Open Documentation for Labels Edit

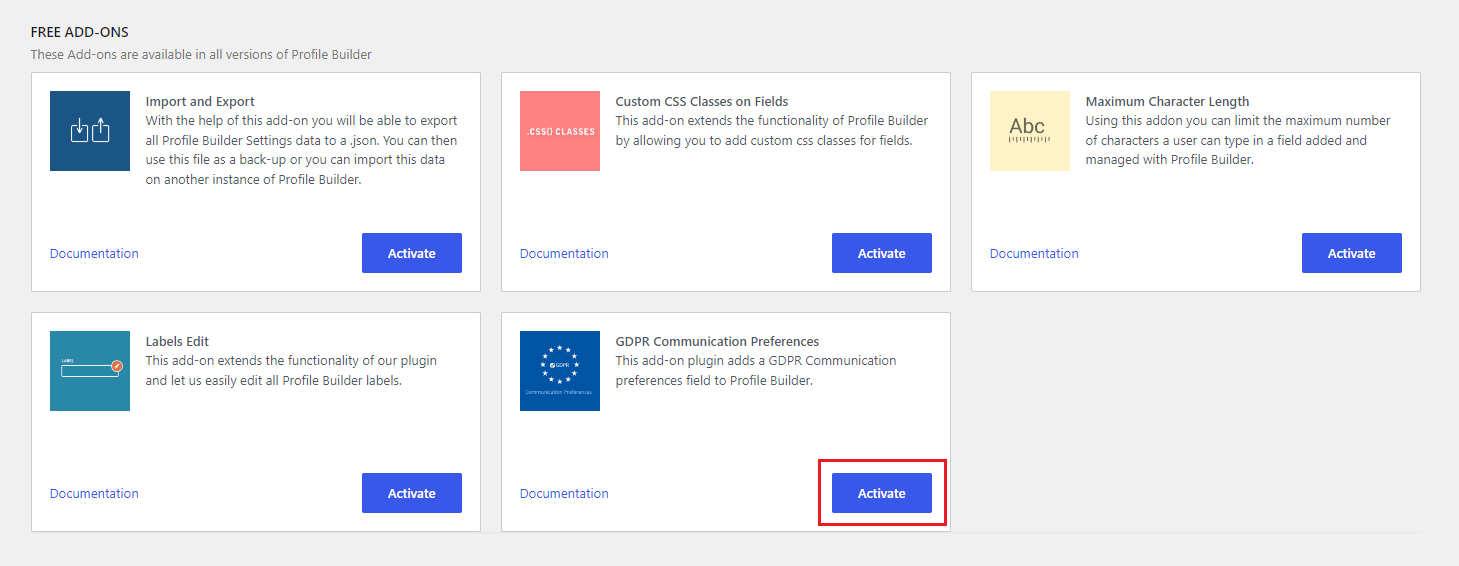click(94, 494)
